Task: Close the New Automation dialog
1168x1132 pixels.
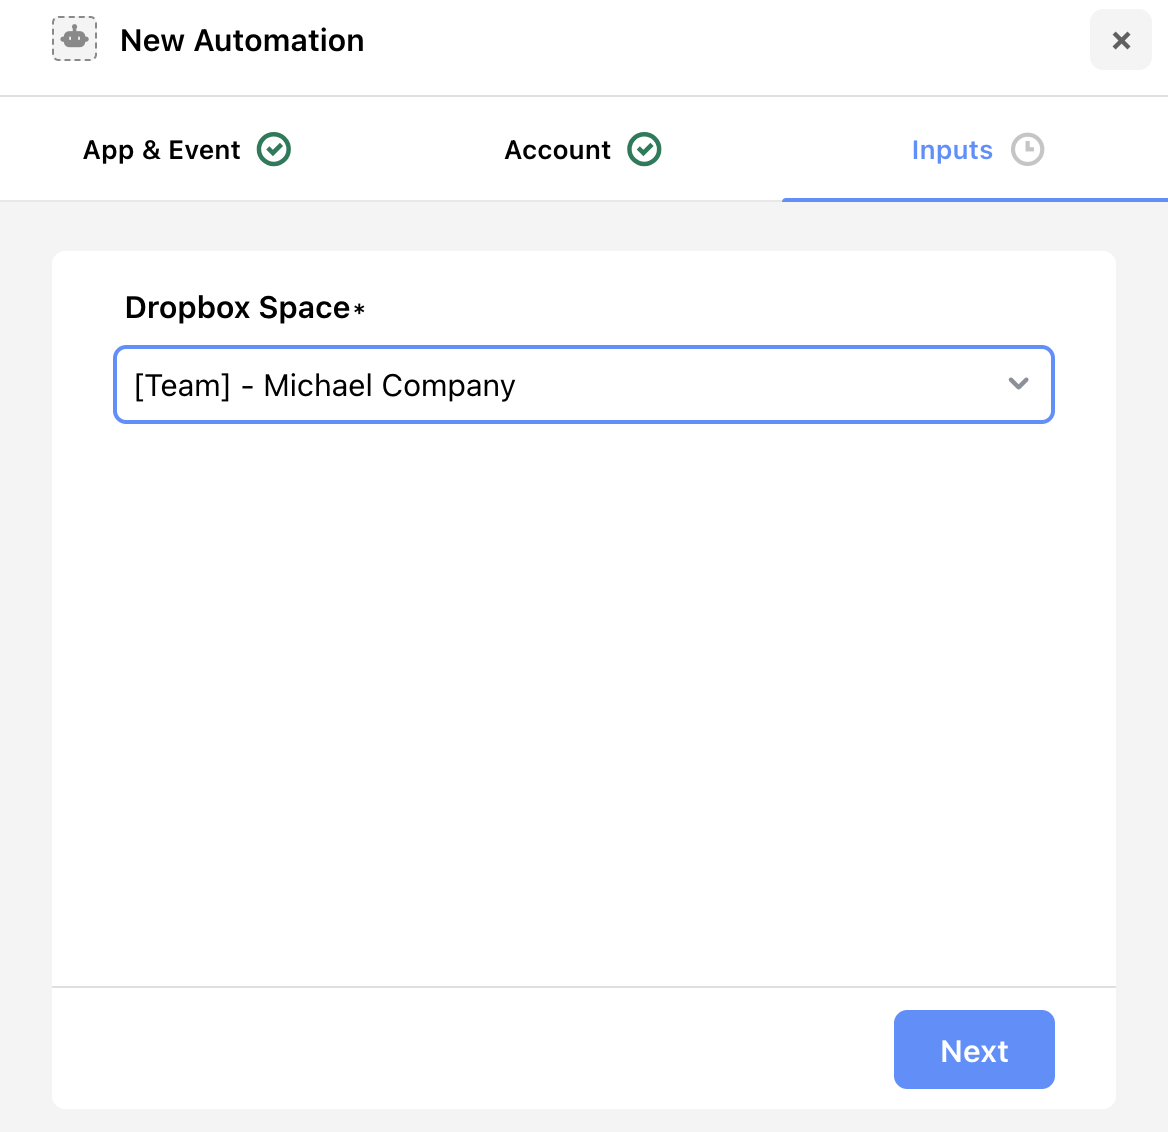Action: pyautogui.click(x=1120, y=39)
